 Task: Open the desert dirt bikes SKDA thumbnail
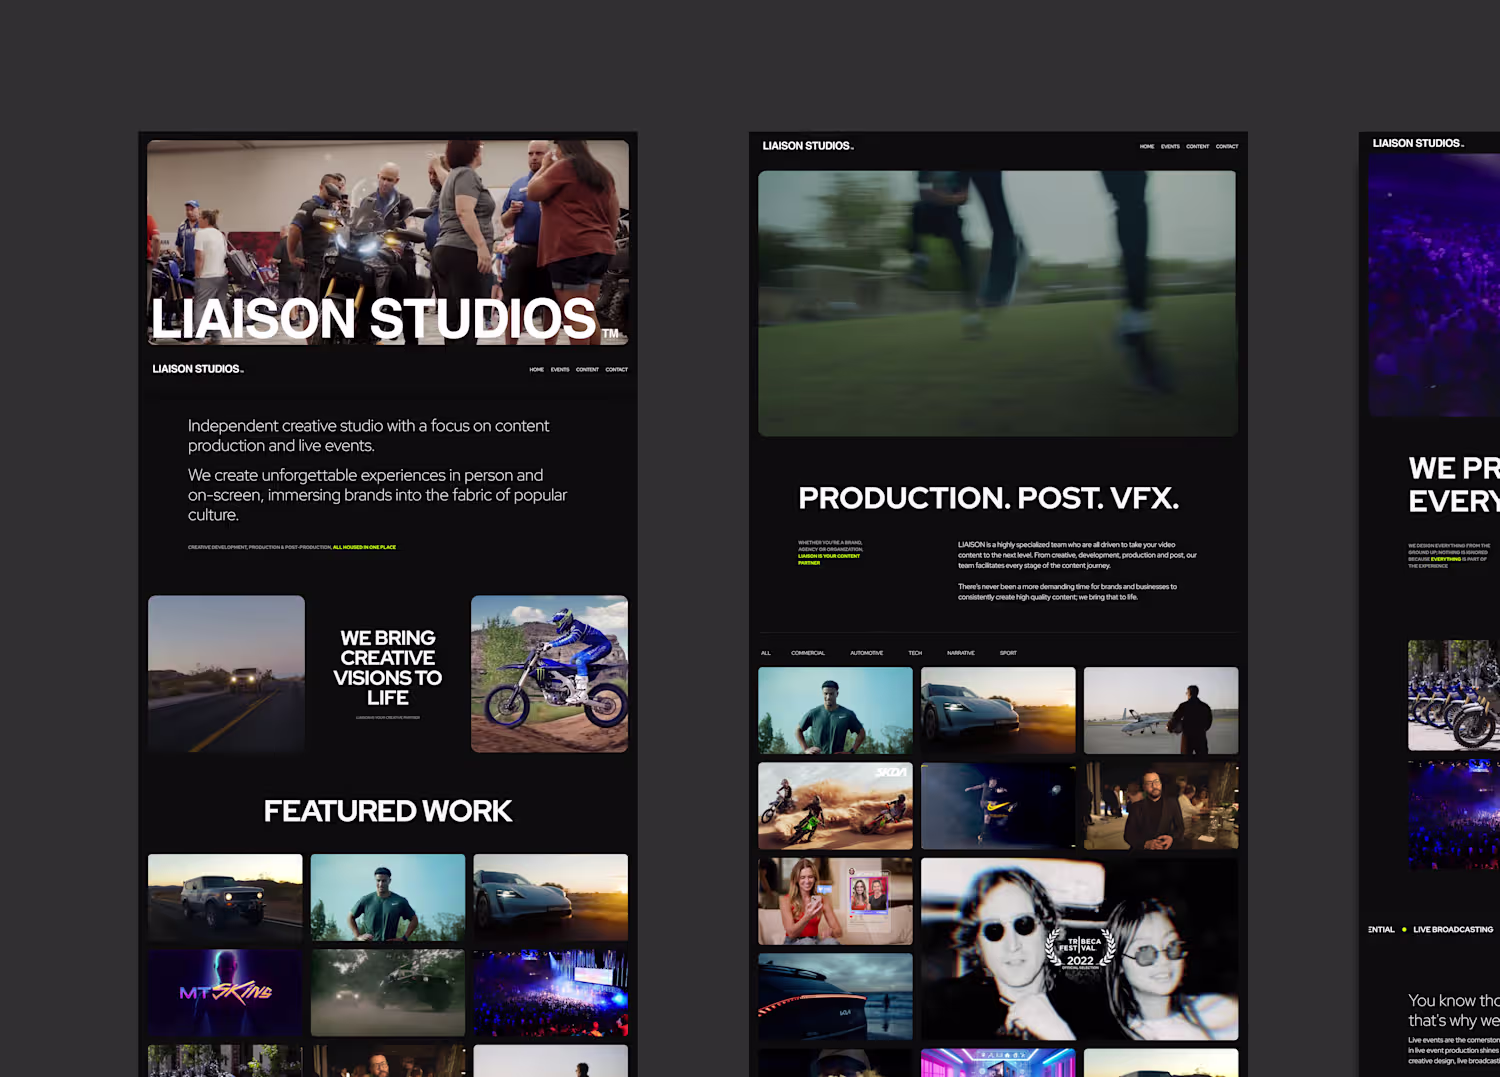[835, 806]
